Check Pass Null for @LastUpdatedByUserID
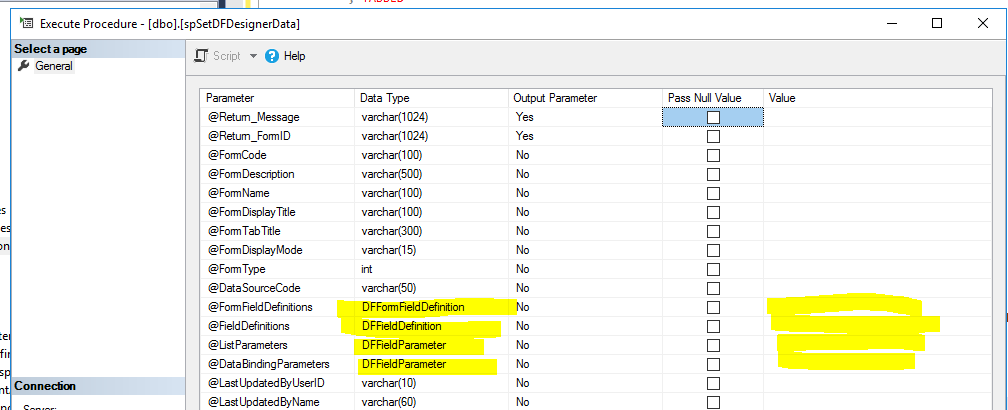This screenshot has width=1008, height=410. [x=713, y=383]
